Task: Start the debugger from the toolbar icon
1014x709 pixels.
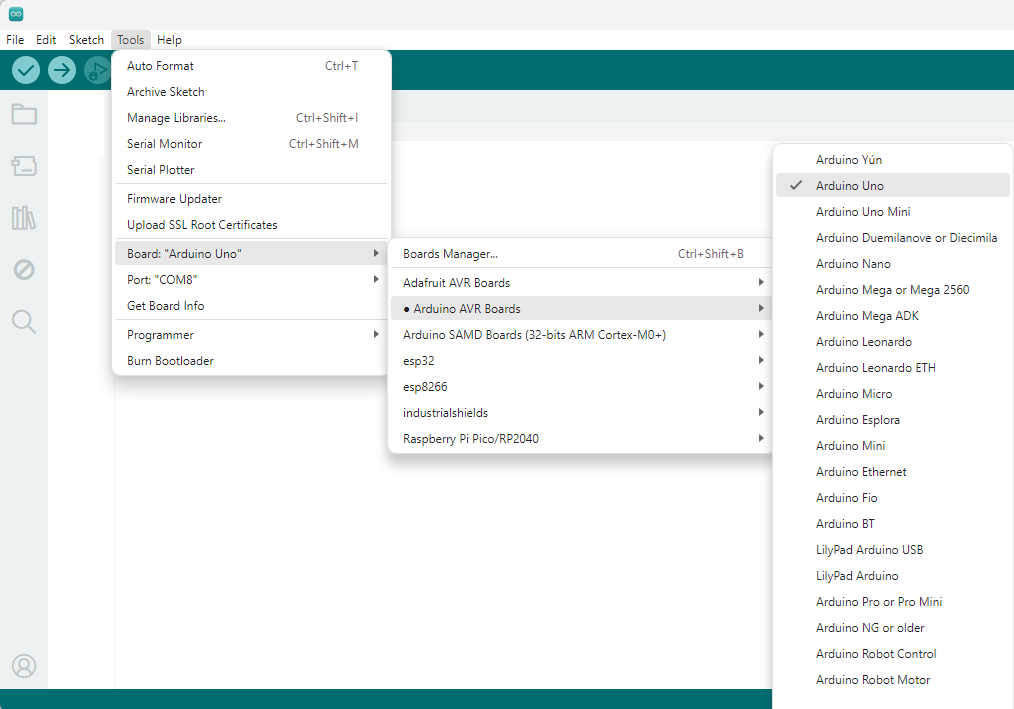Action: pyautogui.click(x=97, y=70)
